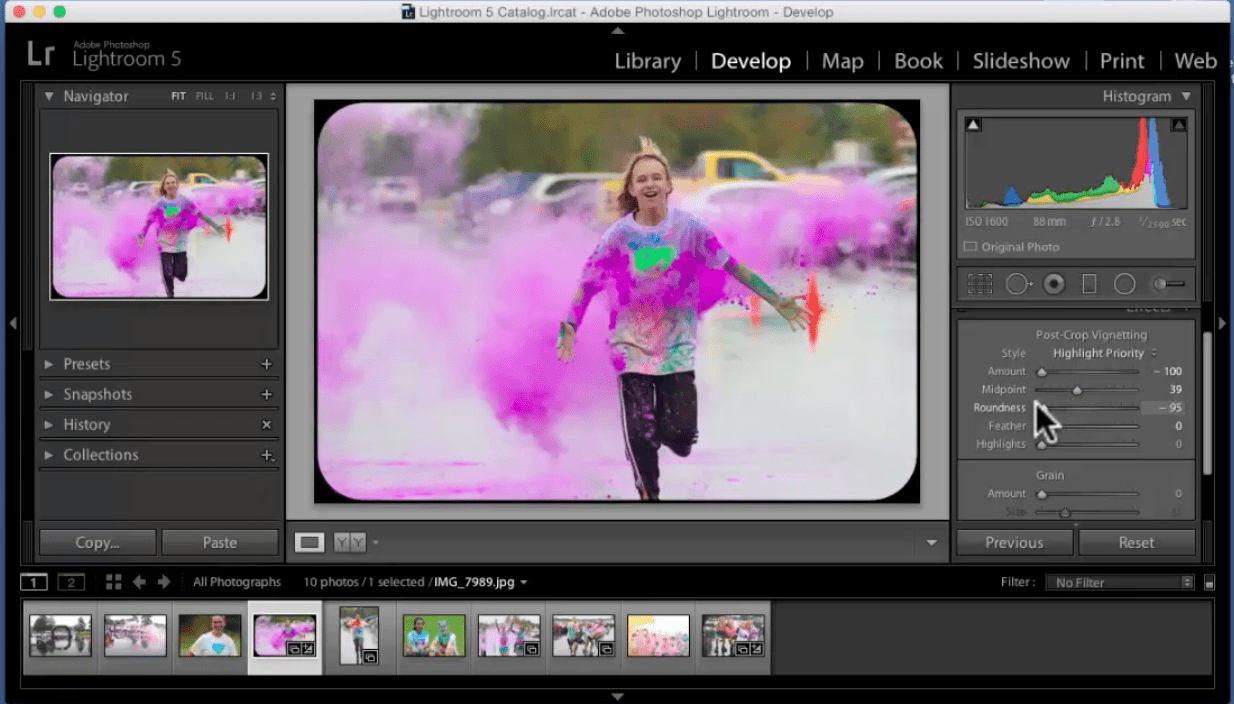The image size is (1234, 704).
Task: Open the Print module
Action: [x=1122, y=61]
